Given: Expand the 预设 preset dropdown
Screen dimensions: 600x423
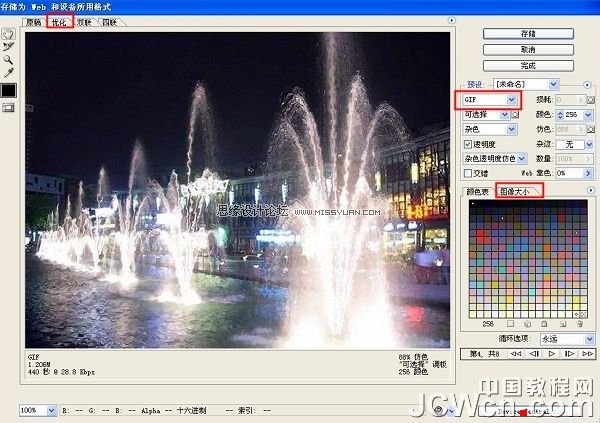Looking at the screenshot, I should [x=552, y=84].
